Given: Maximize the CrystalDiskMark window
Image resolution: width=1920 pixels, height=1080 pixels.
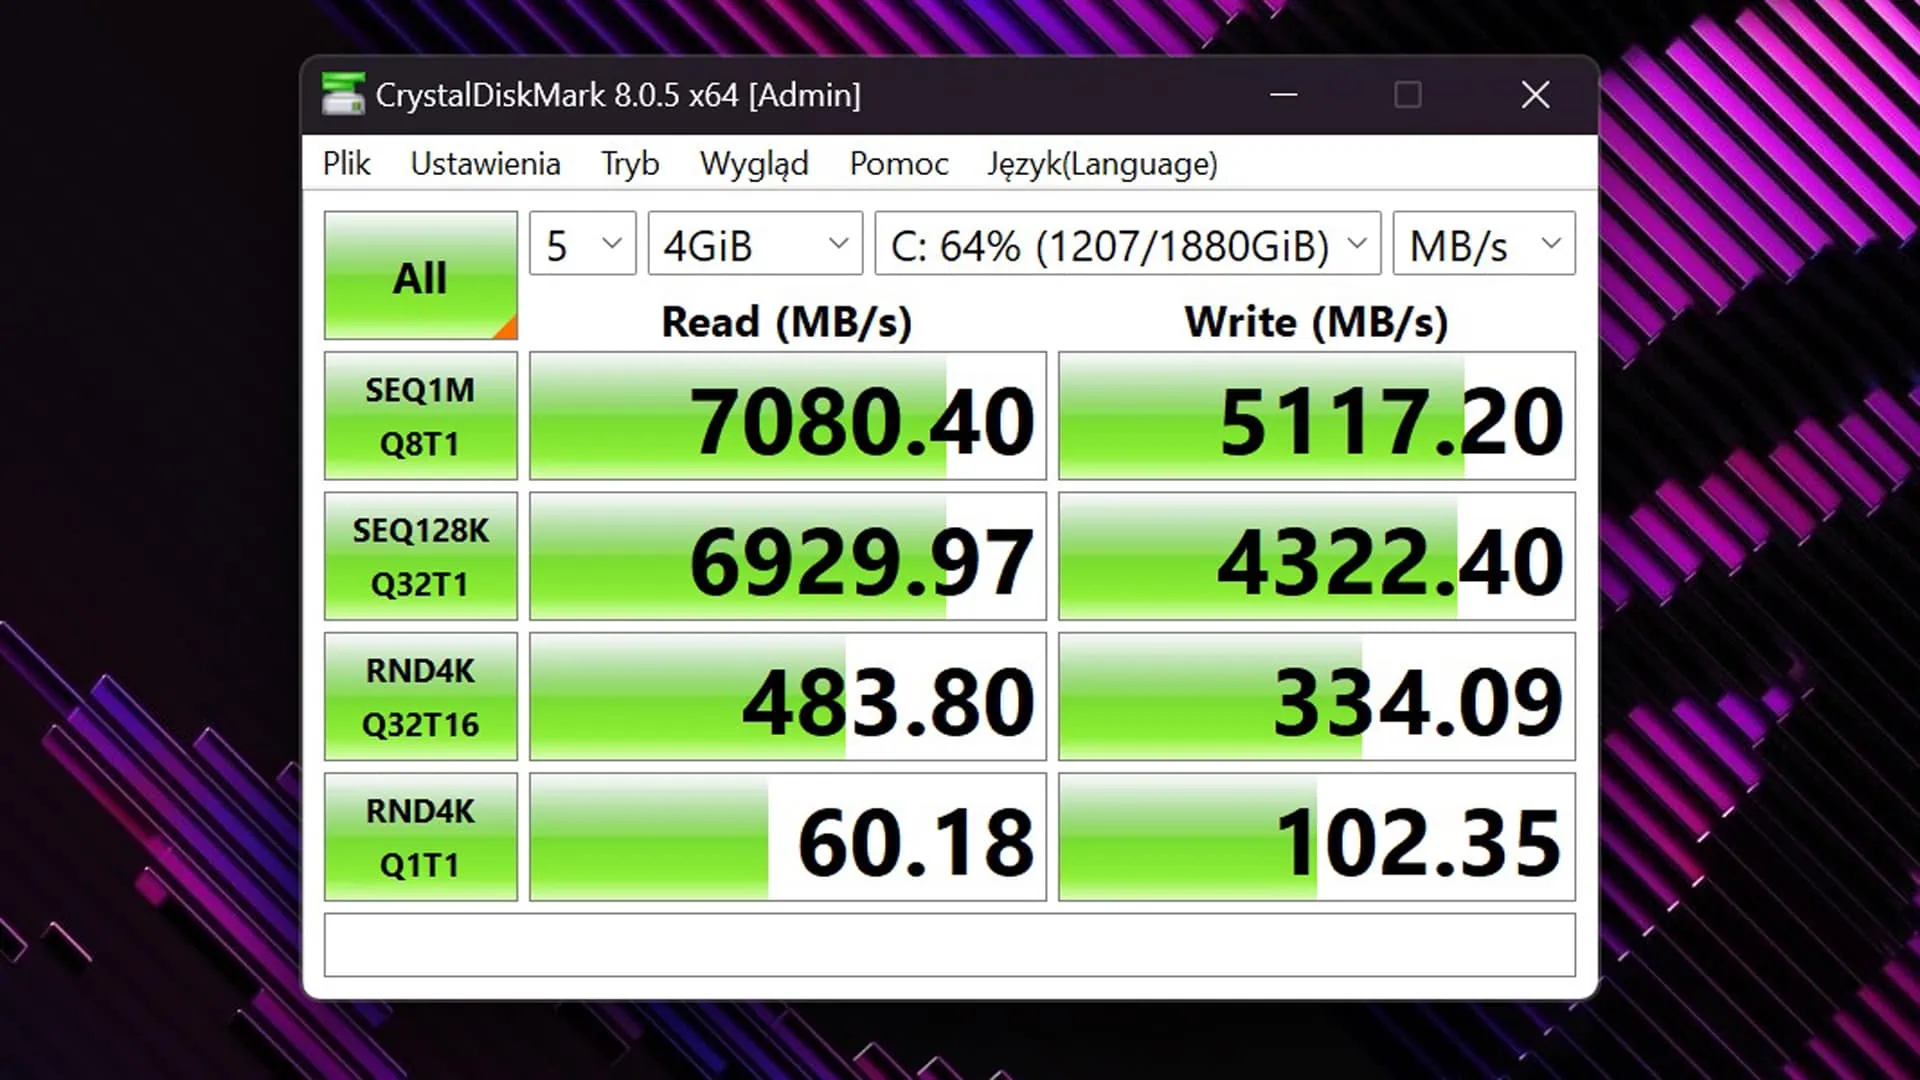Looking at the screenshot, I should 1407,95.
